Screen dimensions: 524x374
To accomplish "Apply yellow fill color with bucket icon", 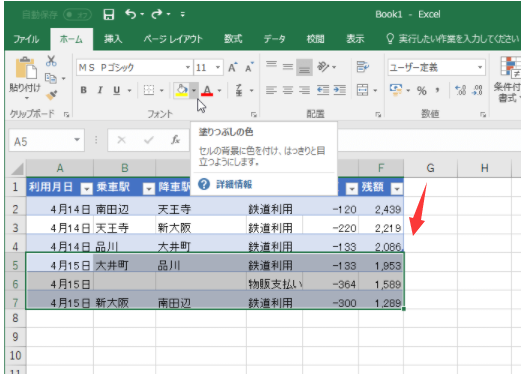I will coord(181,91).
